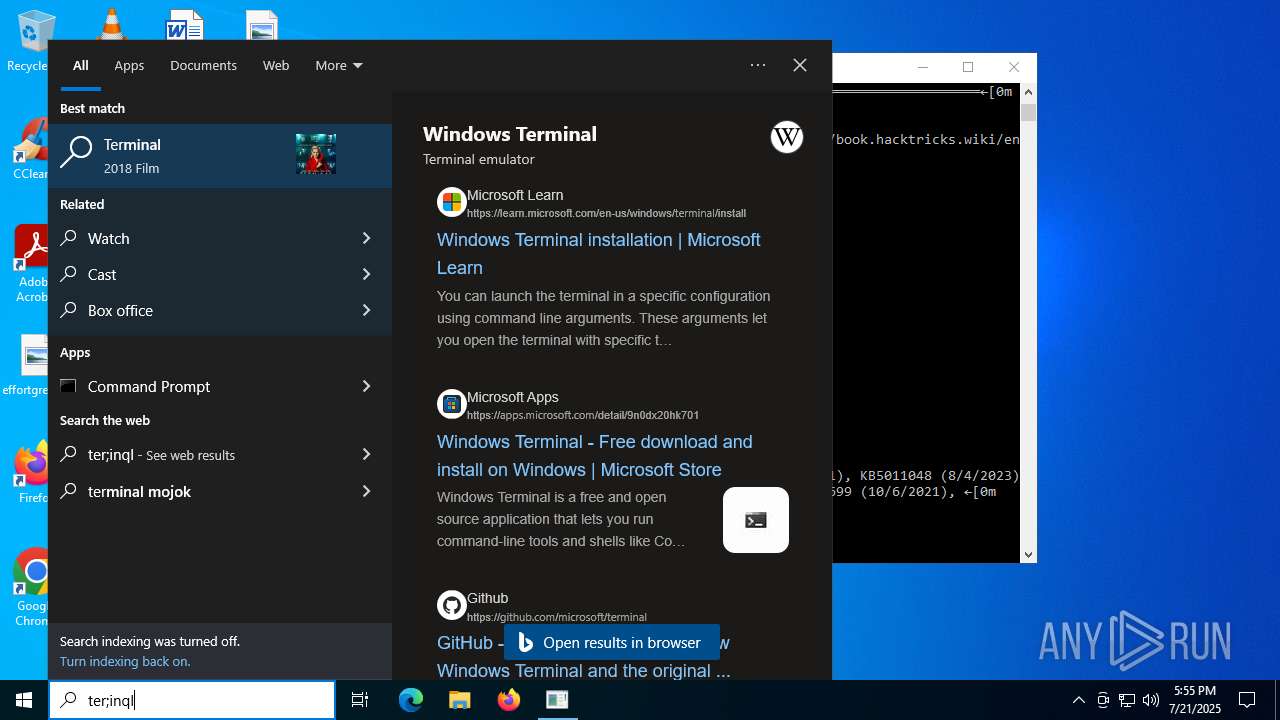Click the network tray icon
Image resolution: width=1280 pixels, height=720 pixels.
1127,700
